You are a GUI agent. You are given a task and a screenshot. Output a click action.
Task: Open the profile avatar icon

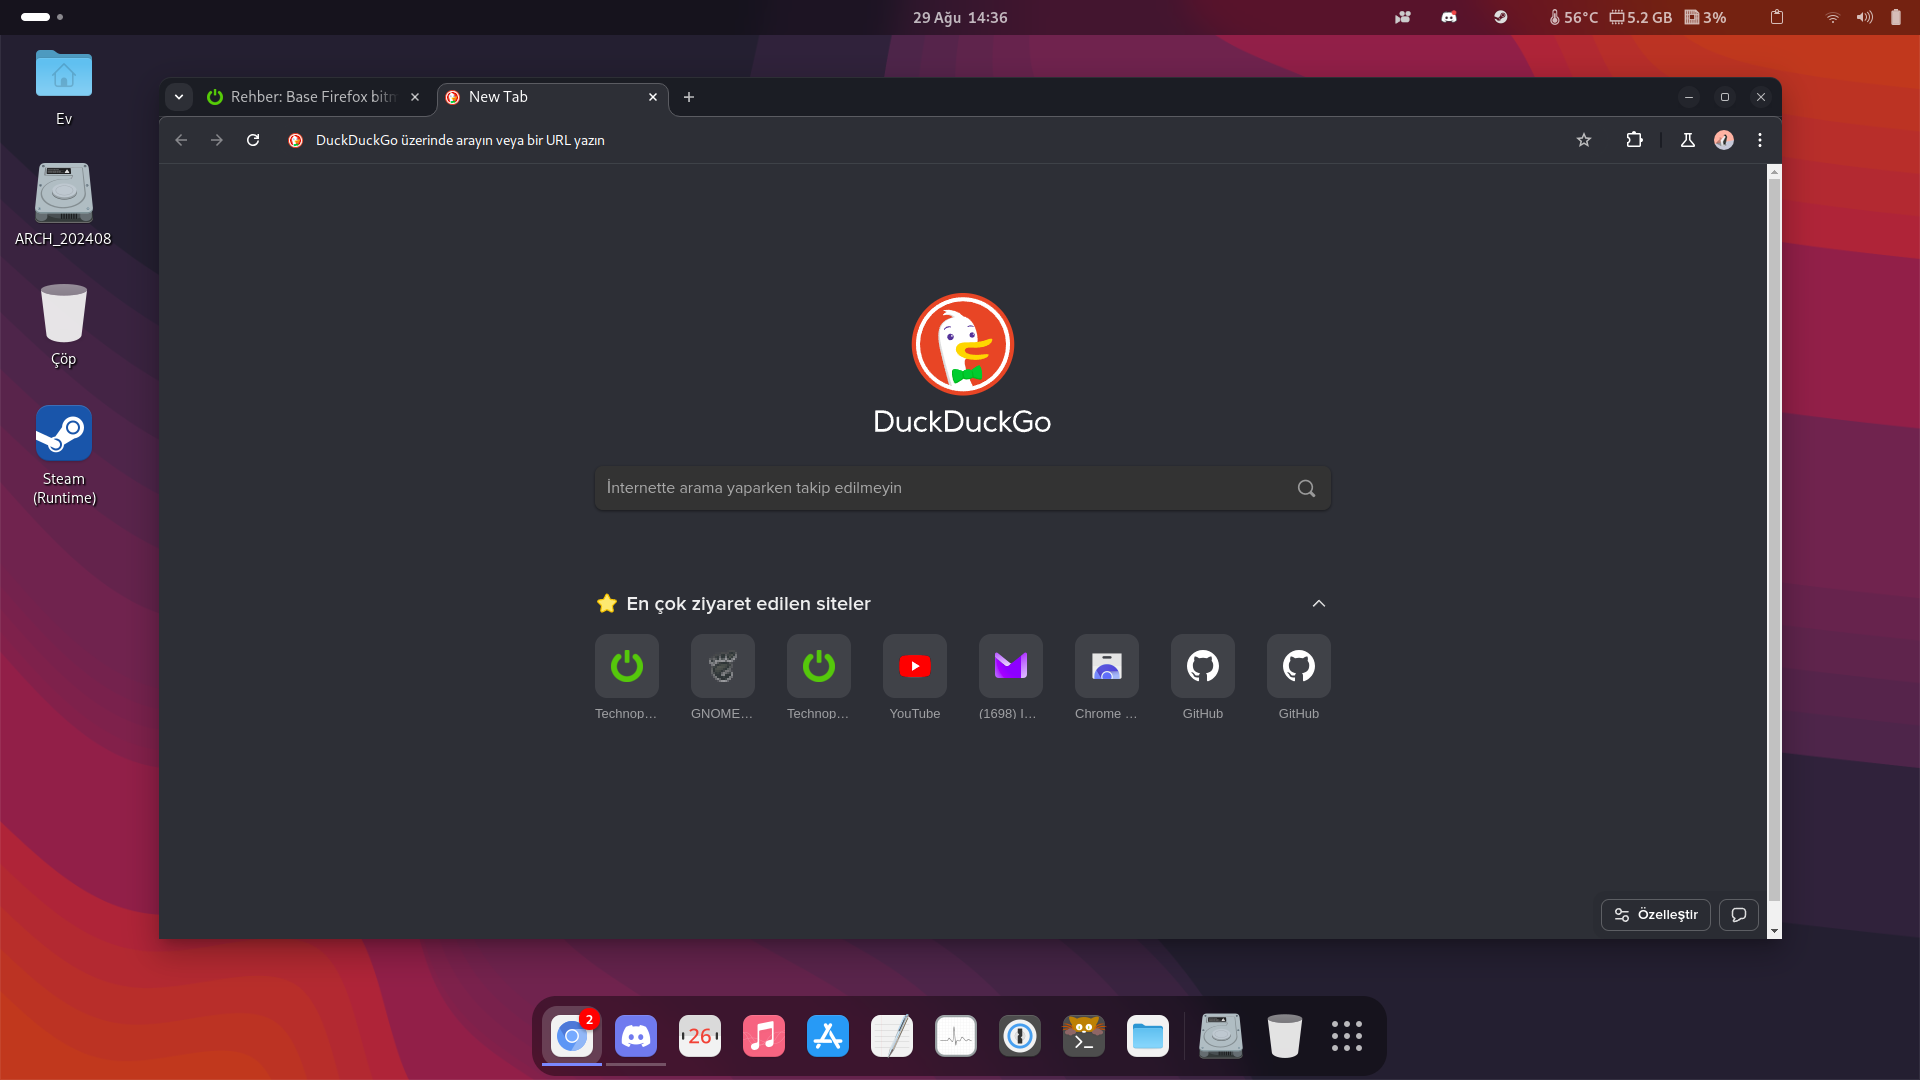[x=1724, y=140]
